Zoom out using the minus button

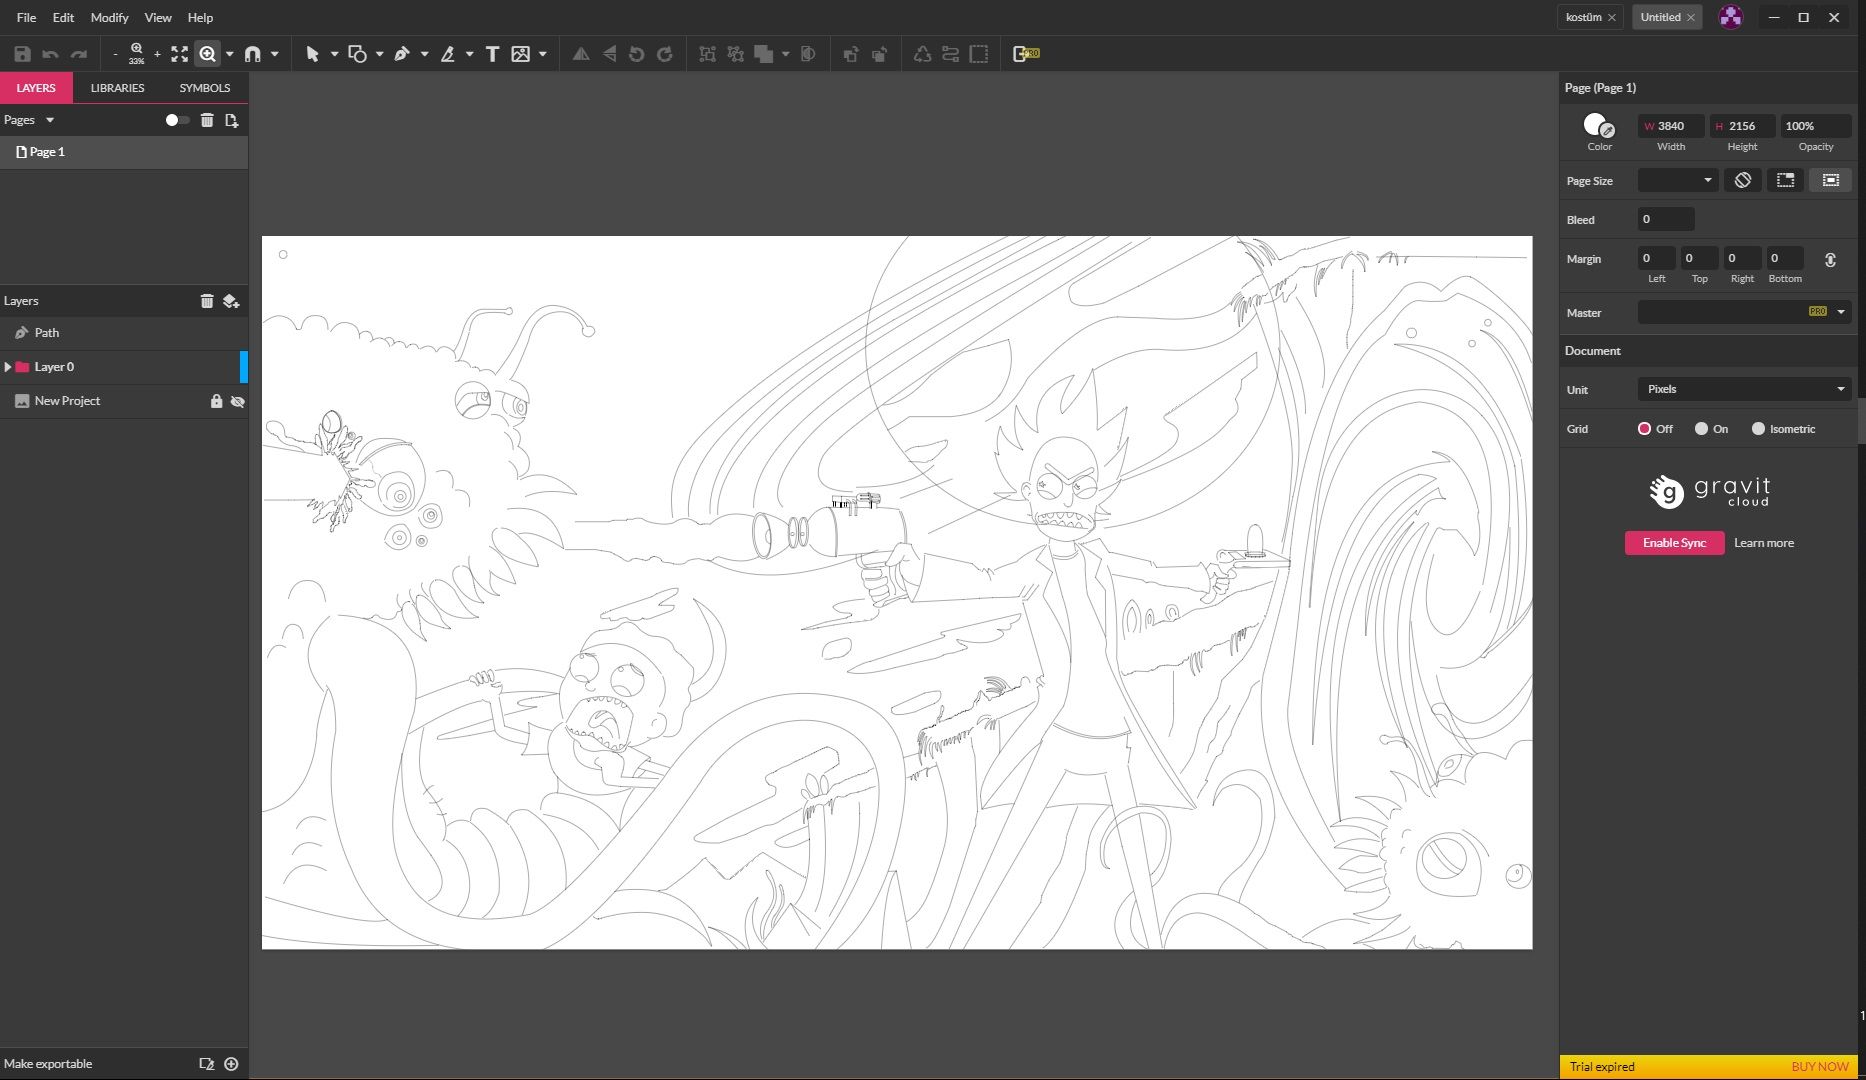click(x=115, y=54)
